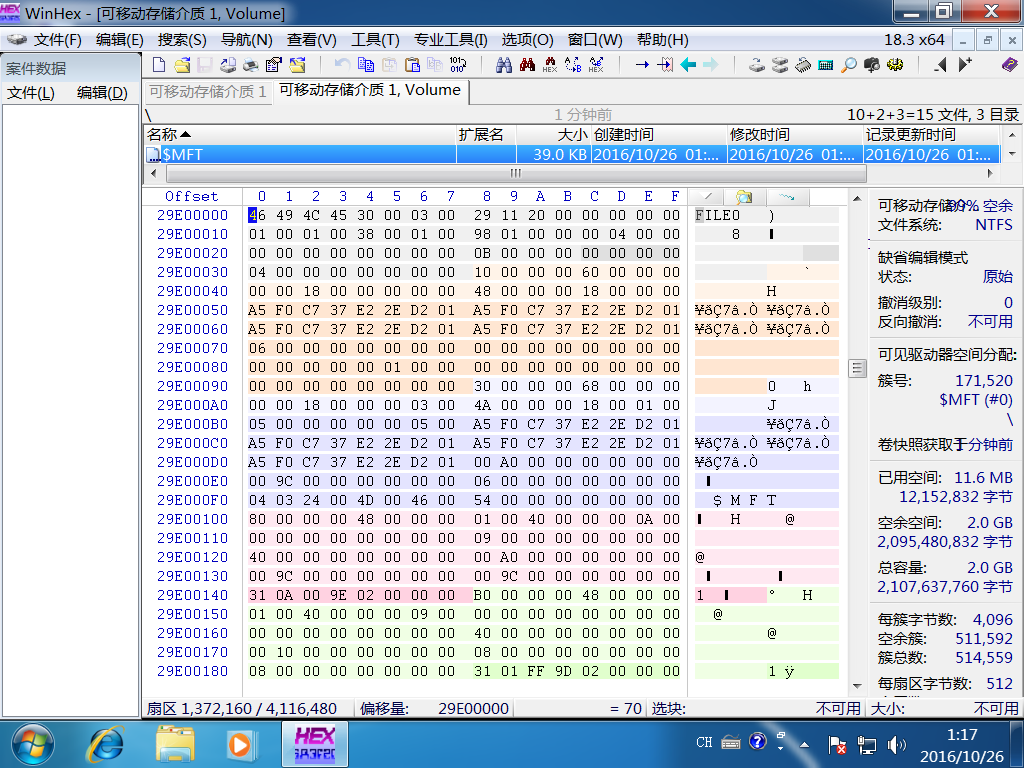Click the wavy arrow button above the text column
This screenshot has width=1024, height=768.
[787, 196]
